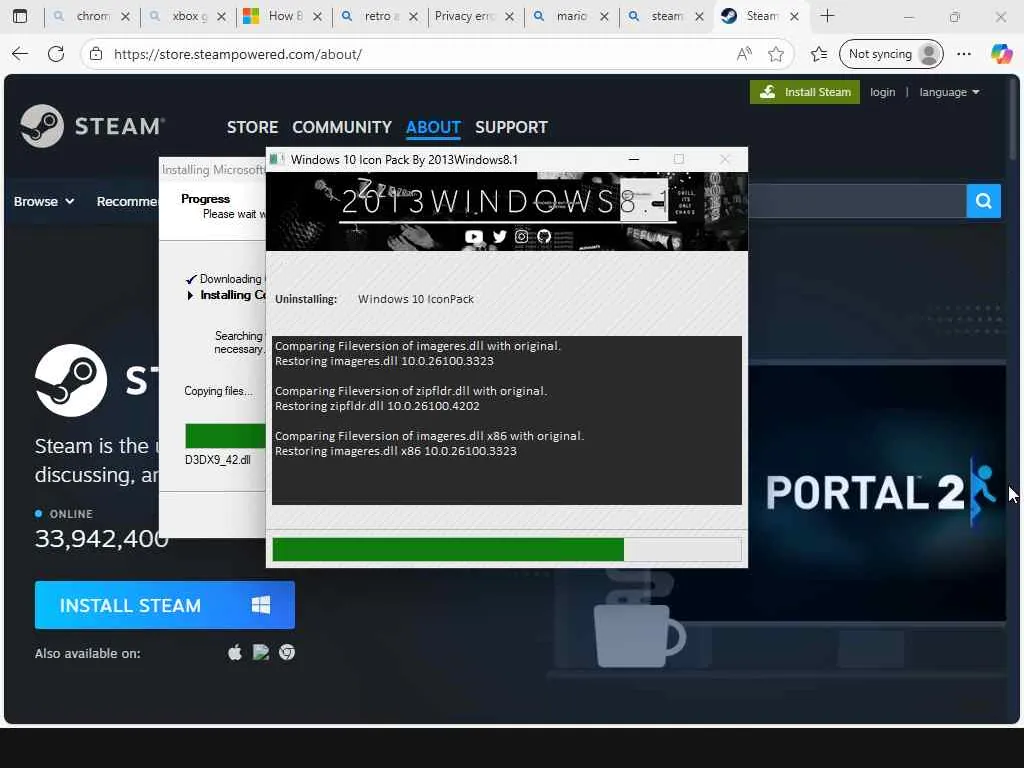Click the address bar URL field
Viewport: 1024px width, 768px height.
pyautogui.click(x=418, y=54)
